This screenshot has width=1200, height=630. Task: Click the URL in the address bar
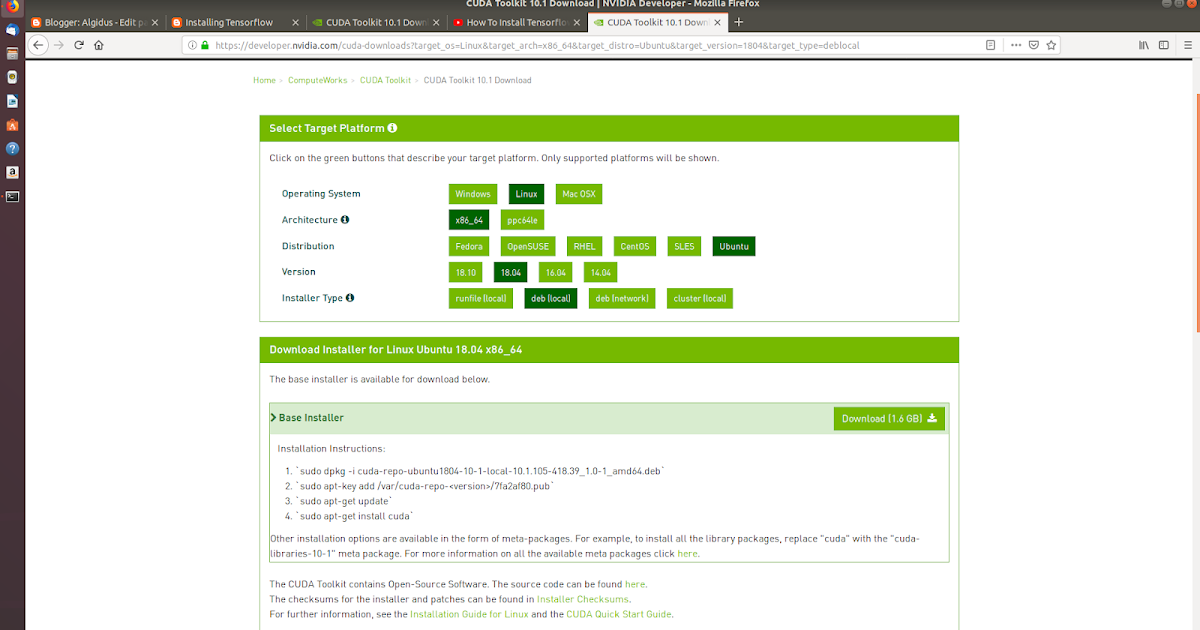tap(537, 45)
